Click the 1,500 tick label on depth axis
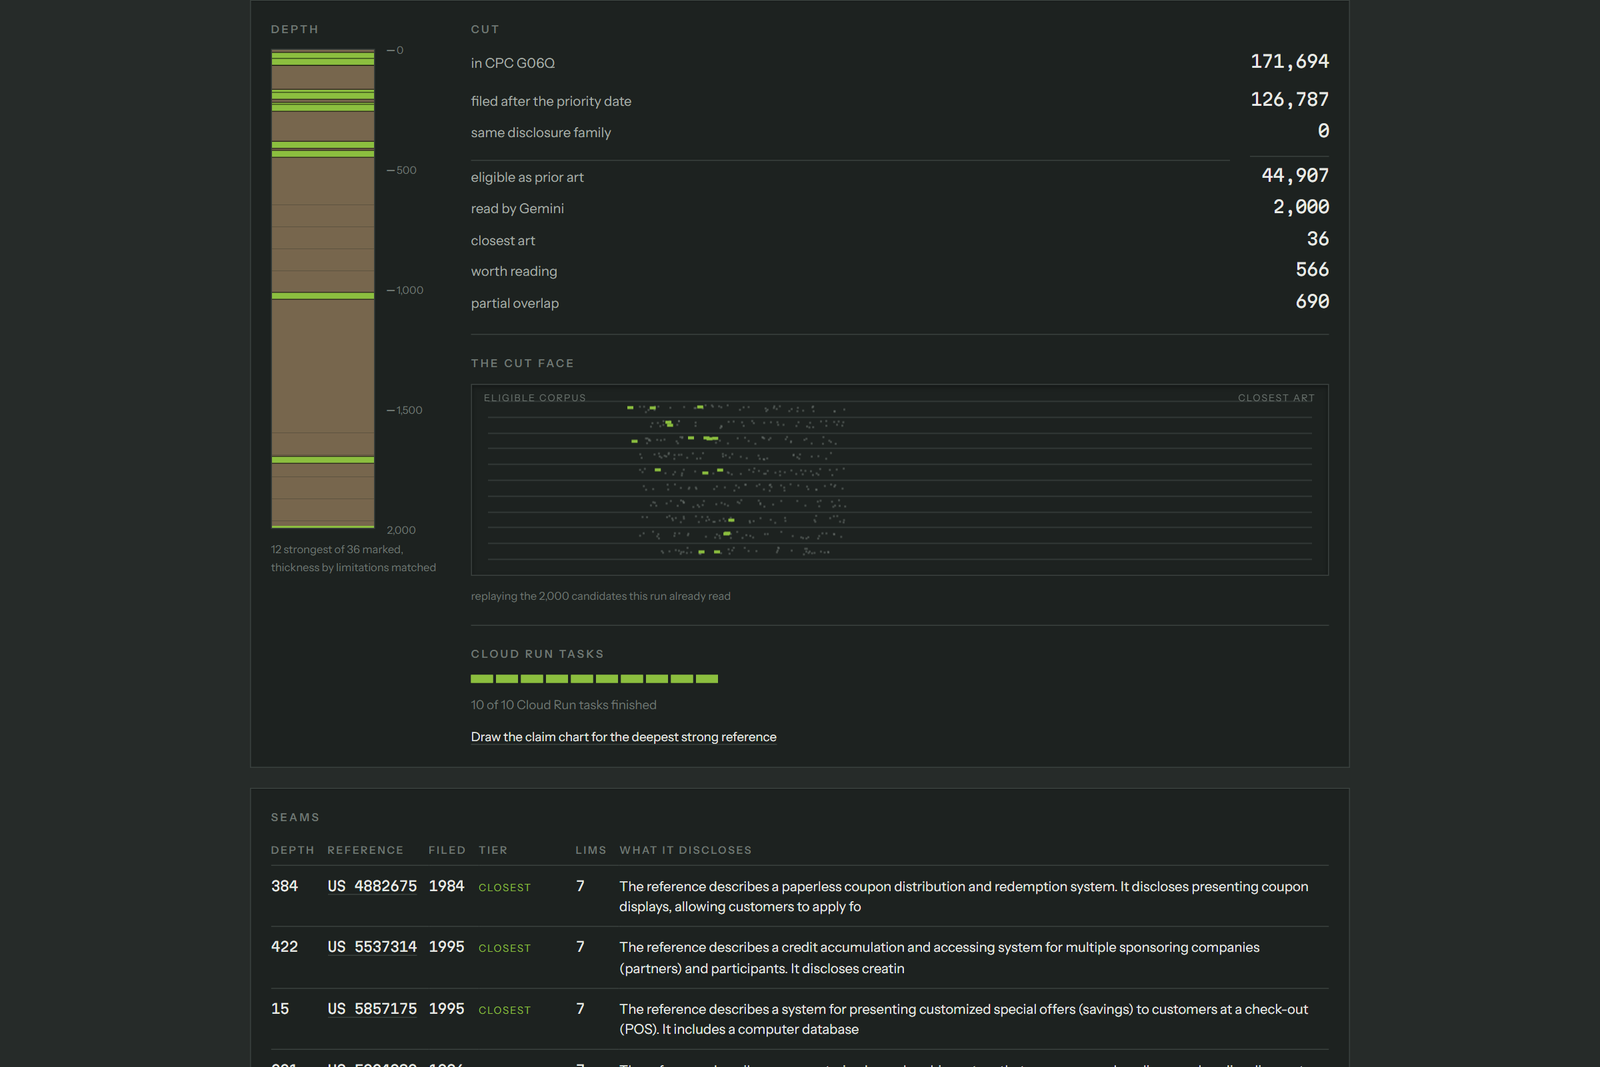 pyautogui.click(x=409, y=410)
